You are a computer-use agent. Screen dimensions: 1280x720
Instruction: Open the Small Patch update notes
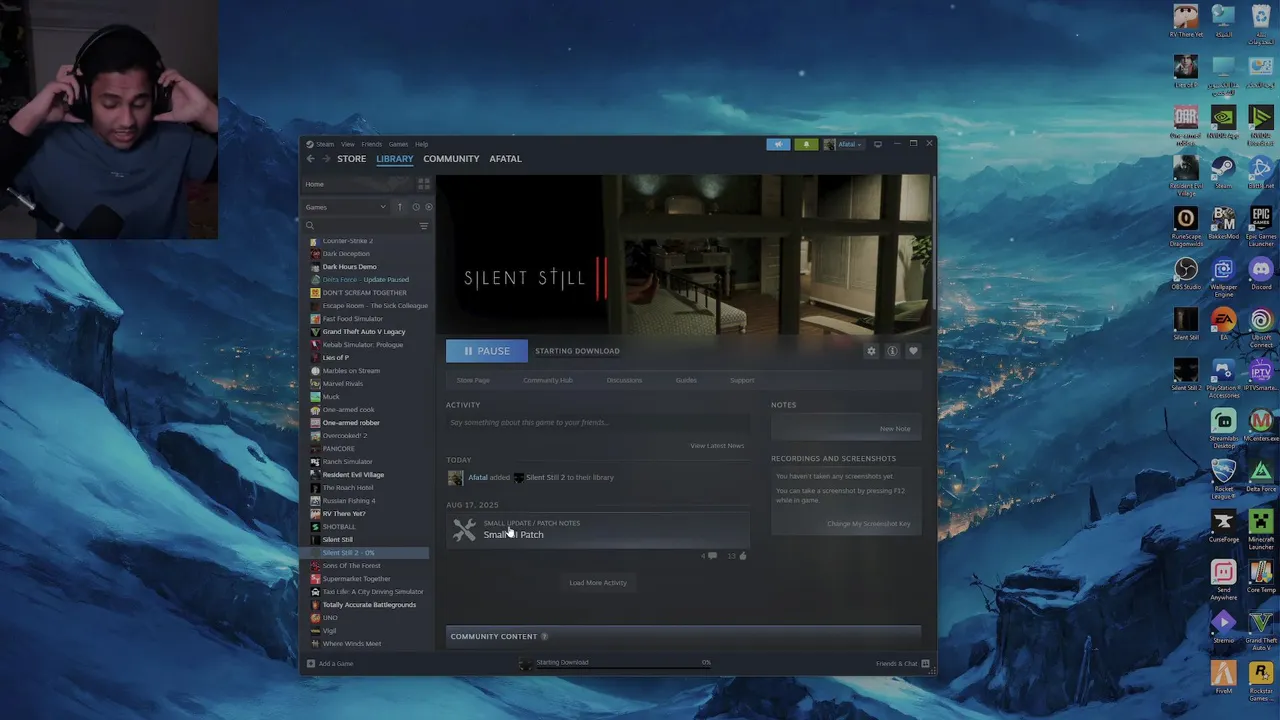[598, 530]
